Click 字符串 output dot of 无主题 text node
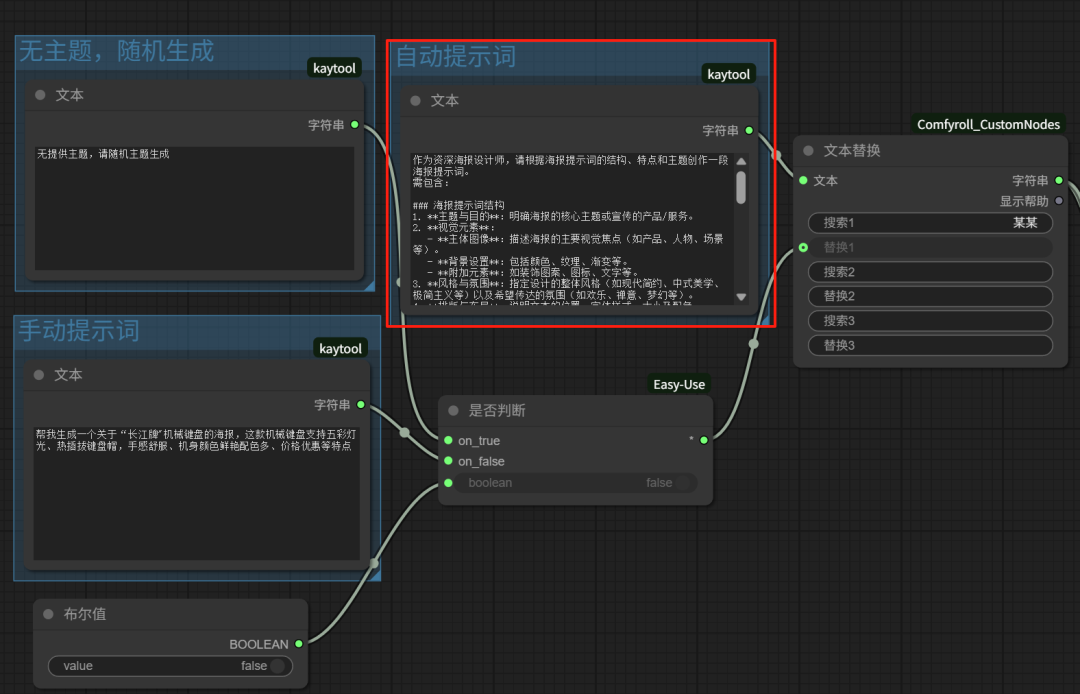The width and height of the screenshot is (1080, 694). coord(355,125)
